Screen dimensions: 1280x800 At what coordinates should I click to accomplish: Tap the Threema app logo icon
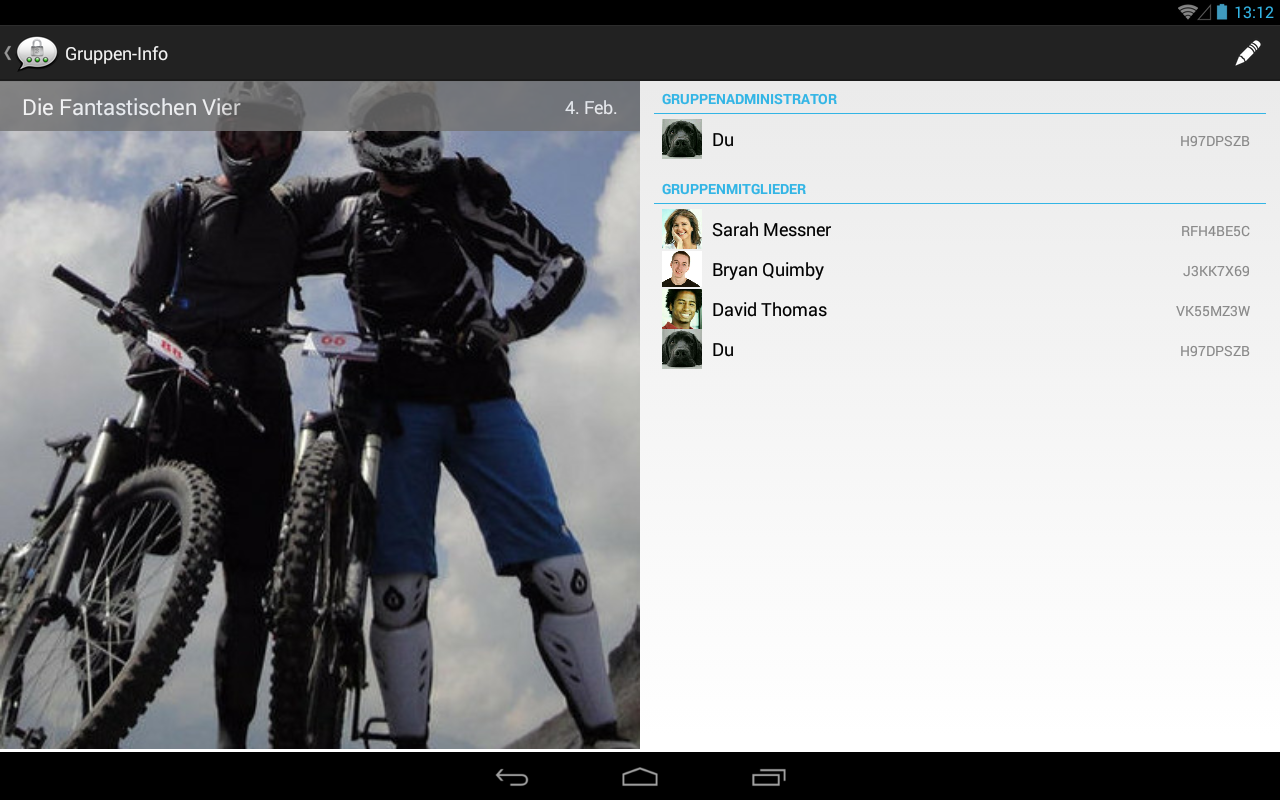37,53
